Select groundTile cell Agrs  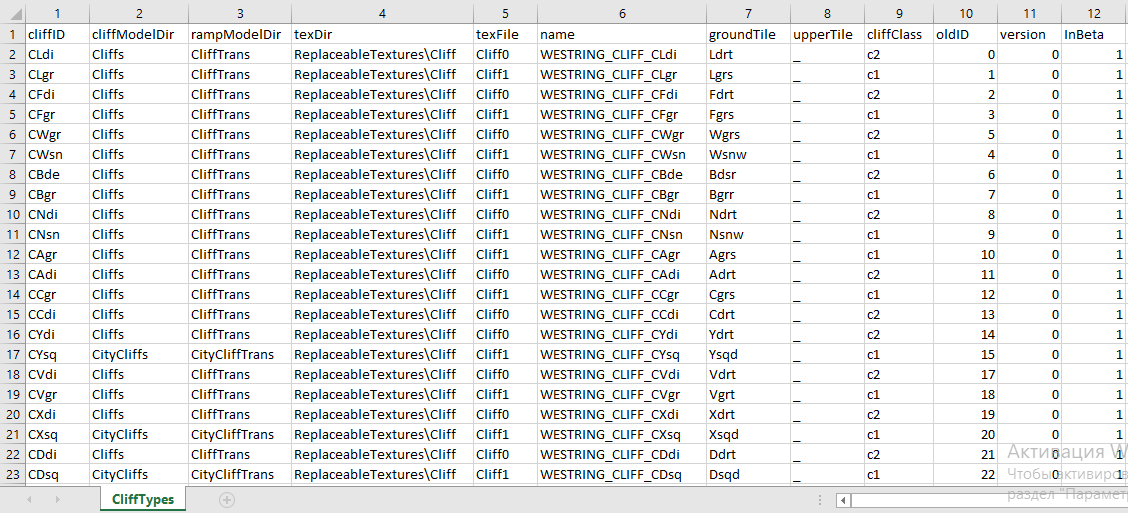pyautogui.click(x=748, y=254)
